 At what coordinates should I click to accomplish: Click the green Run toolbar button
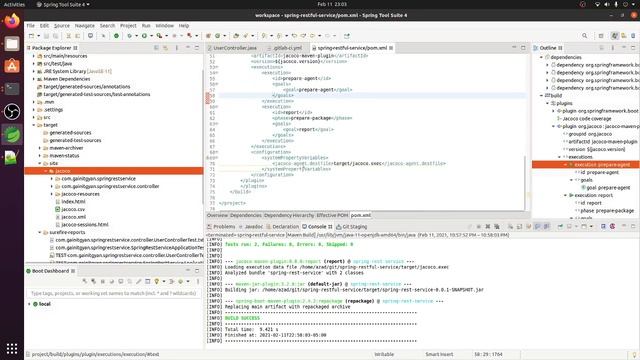click(144, 36)
